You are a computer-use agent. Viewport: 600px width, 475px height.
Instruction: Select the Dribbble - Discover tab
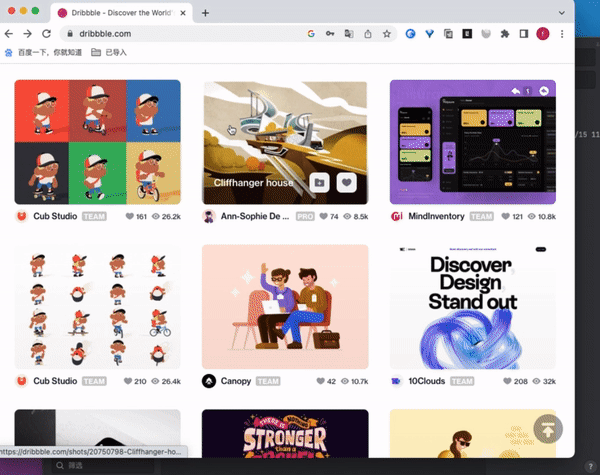pyautogui.click(x=121, y=13)
